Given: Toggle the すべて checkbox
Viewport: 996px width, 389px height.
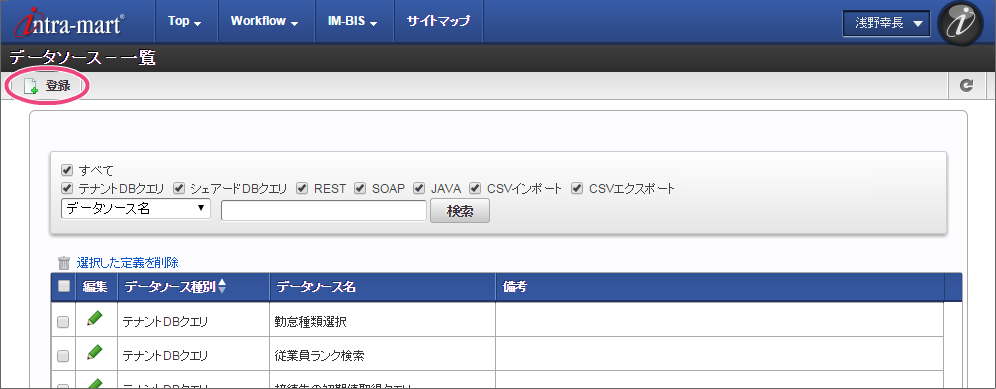Looking at the screenshot, I should point(67,170).
